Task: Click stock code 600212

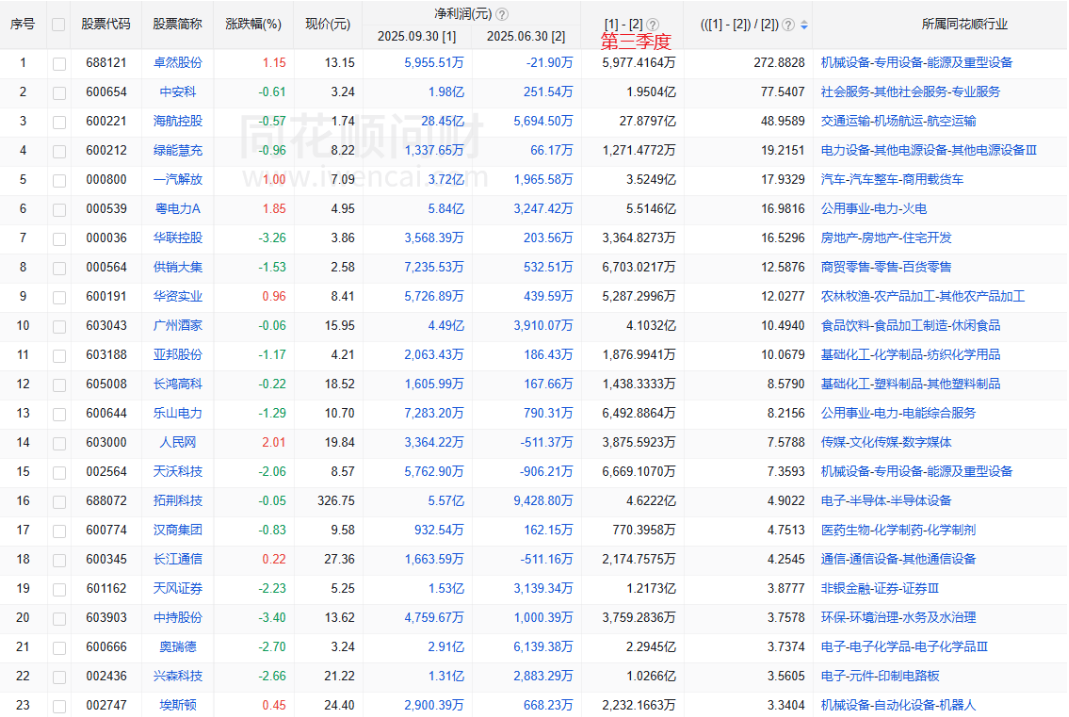Action: 105,151
